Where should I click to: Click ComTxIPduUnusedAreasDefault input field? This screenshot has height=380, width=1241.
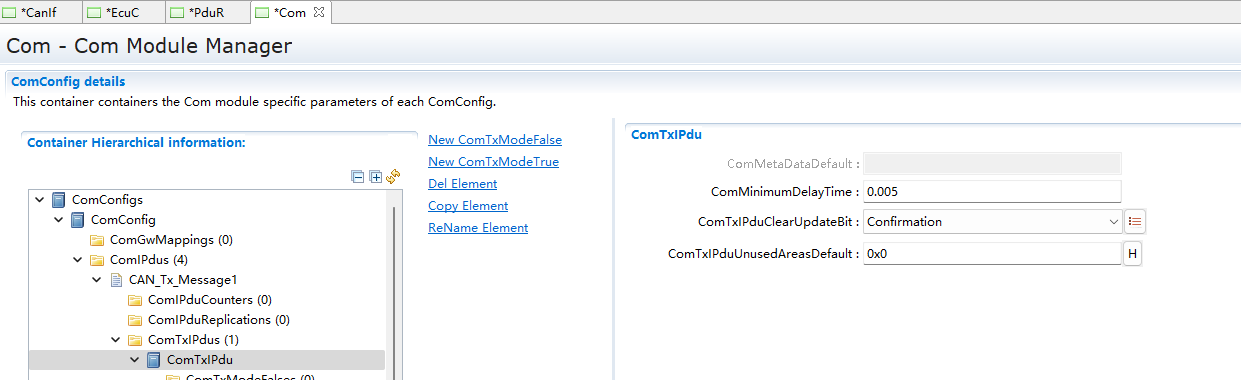coord(992,254)
